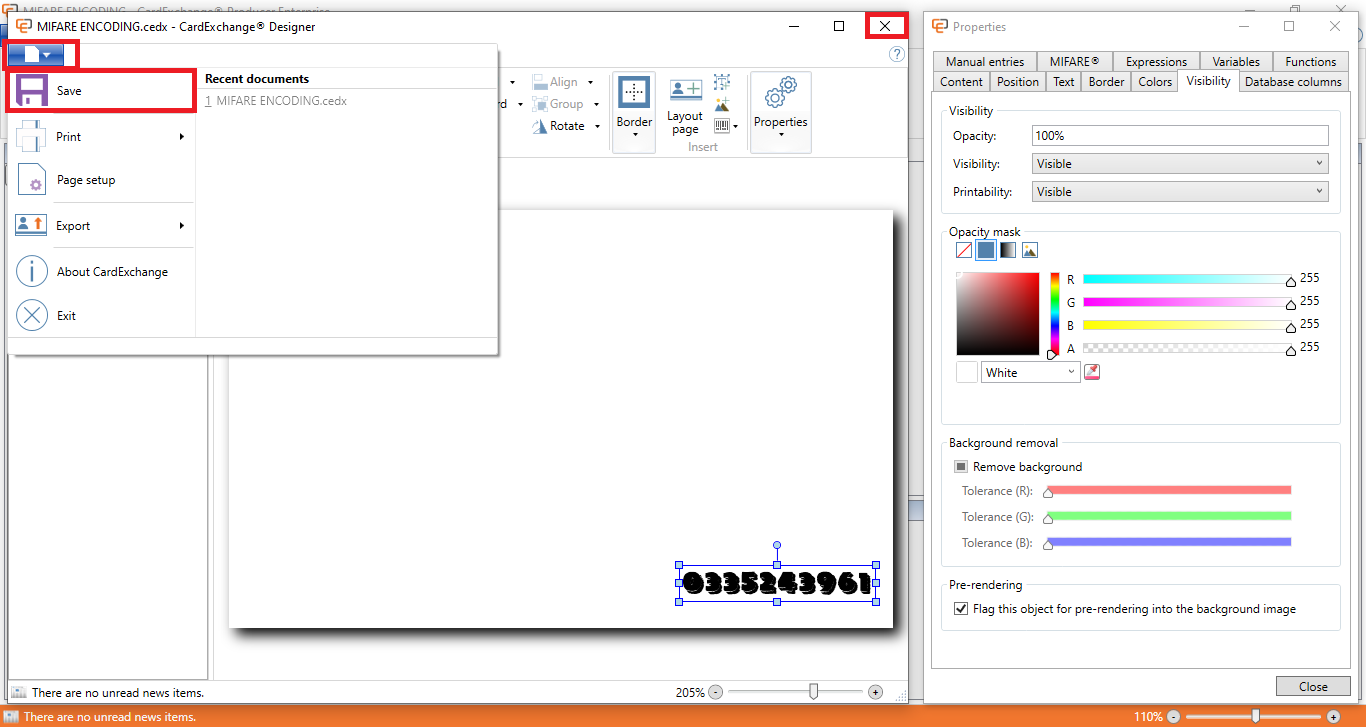Click the insert image object icon
Viewport: 1366px width, 727px height.
[722, 105]
